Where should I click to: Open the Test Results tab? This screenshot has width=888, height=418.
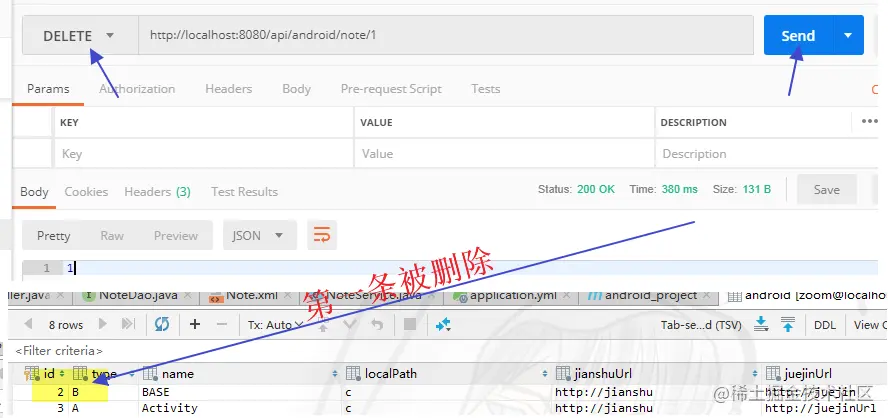[244, 191]
